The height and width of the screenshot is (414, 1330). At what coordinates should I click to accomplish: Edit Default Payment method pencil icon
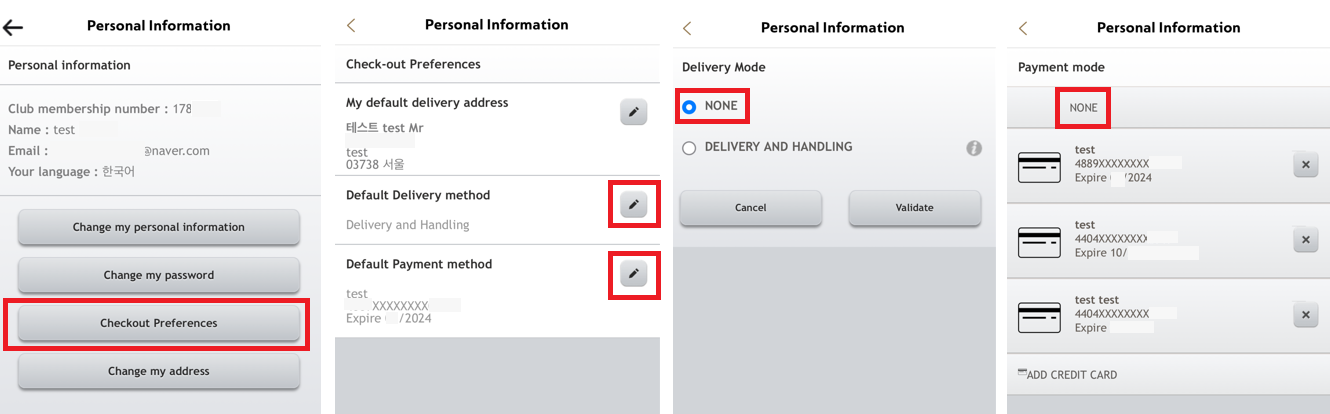tap(633, 273)
